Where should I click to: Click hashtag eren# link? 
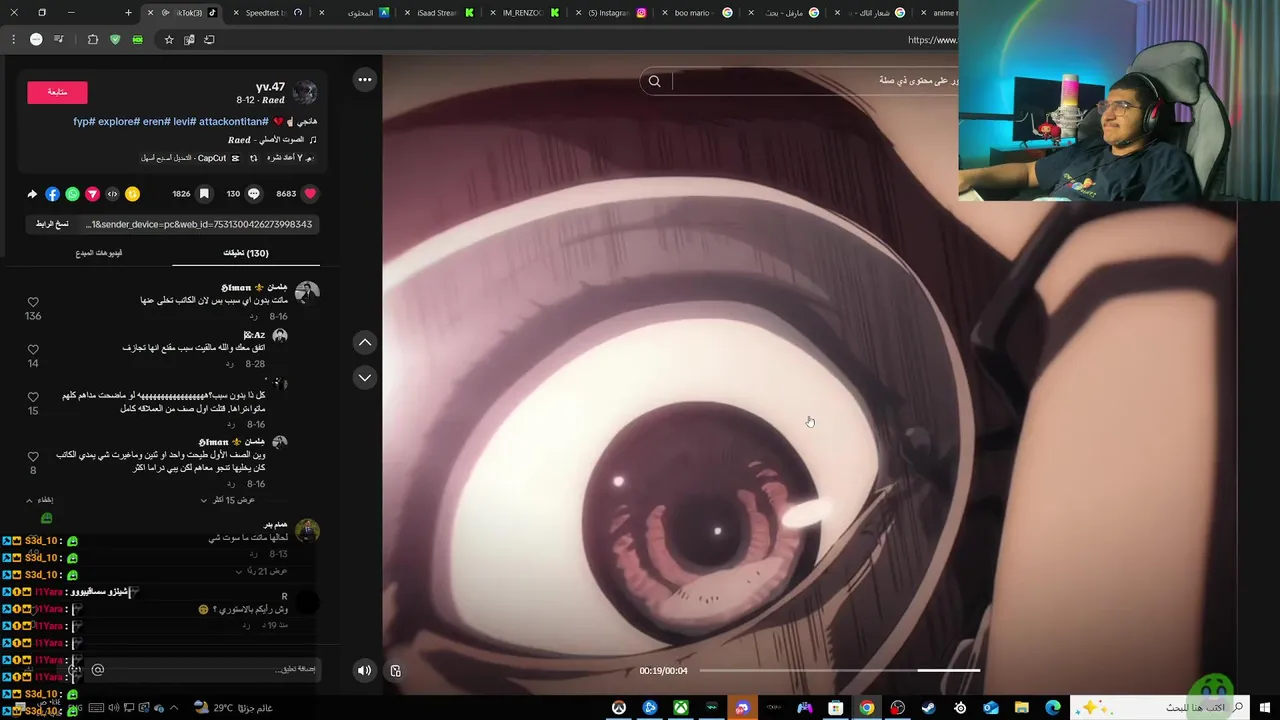157,121
